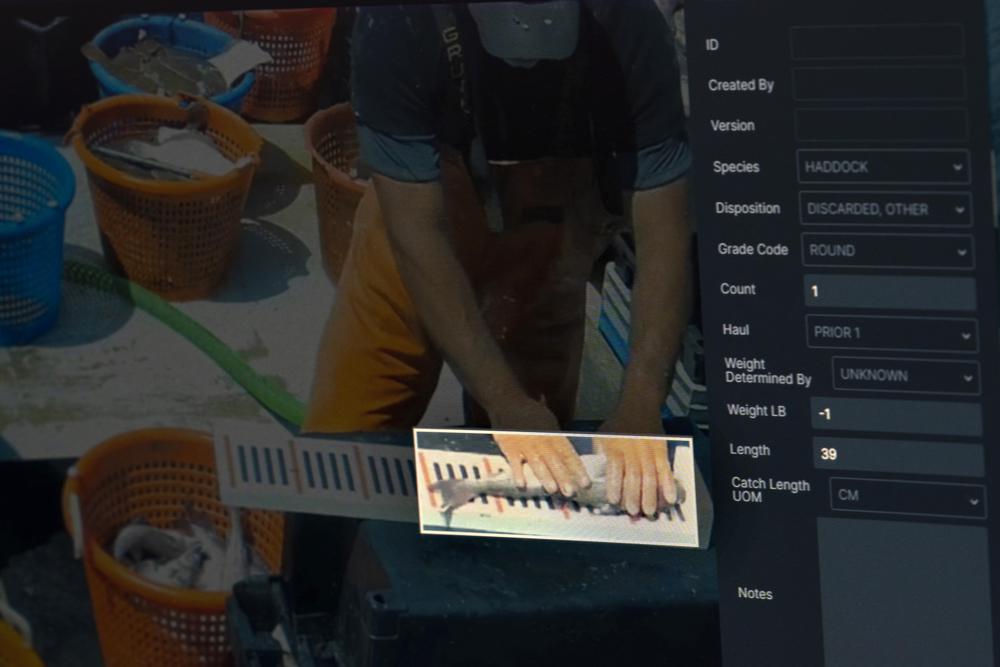Expand the Disposition dropdown showing DISCARDED, OTHER
Image resolution: width=1000 pixels, height=667 pixels.
(x=884, y=209)
